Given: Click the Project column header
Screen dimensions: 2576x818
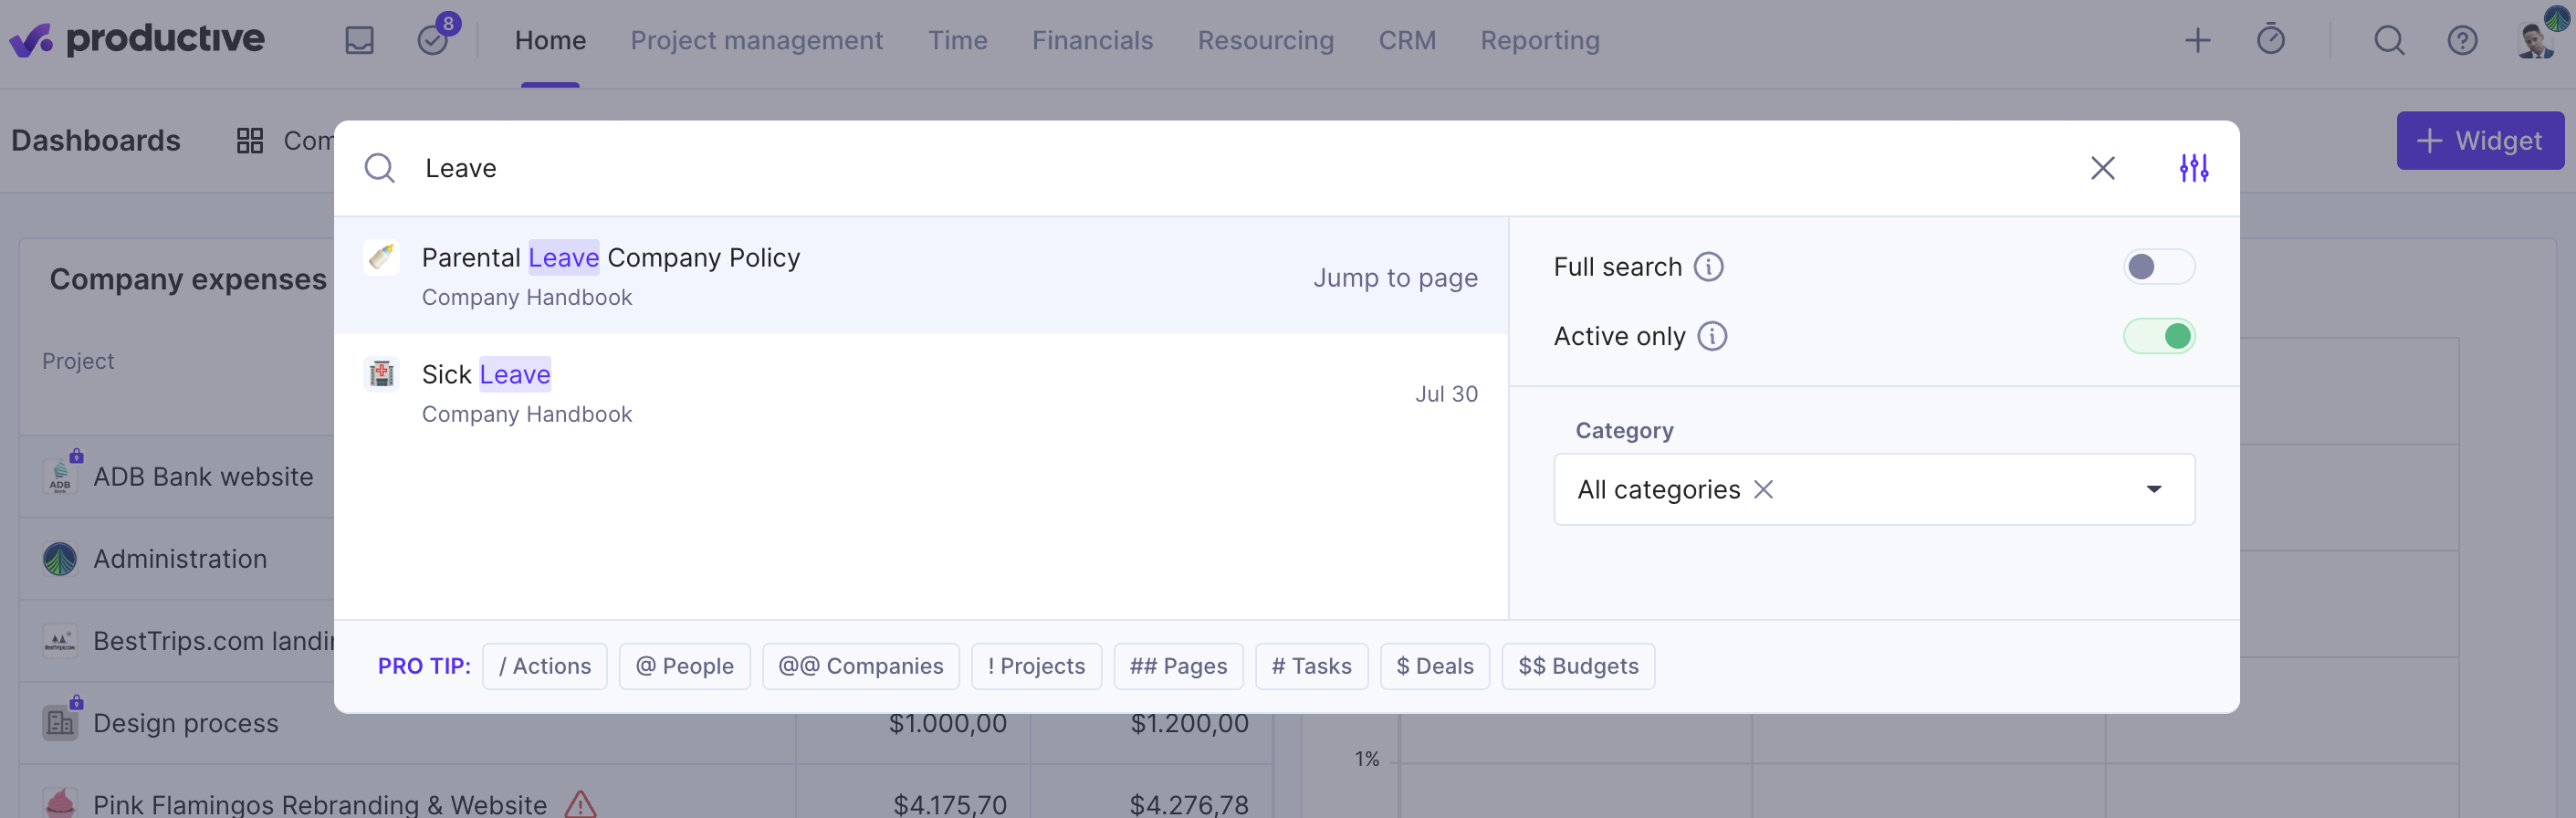Looking at the screenshot, I should pos(78,361).
